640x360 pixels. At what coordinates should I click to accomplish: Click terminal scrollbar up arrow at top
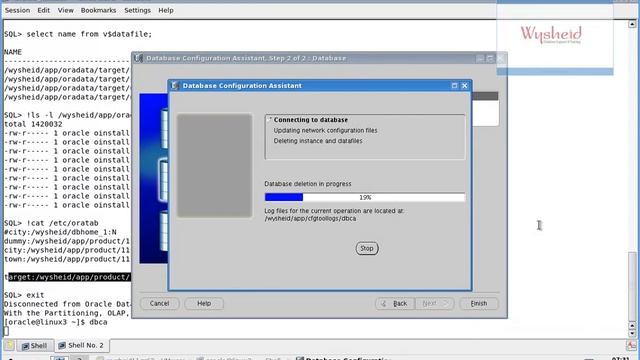tap(632, 24)
